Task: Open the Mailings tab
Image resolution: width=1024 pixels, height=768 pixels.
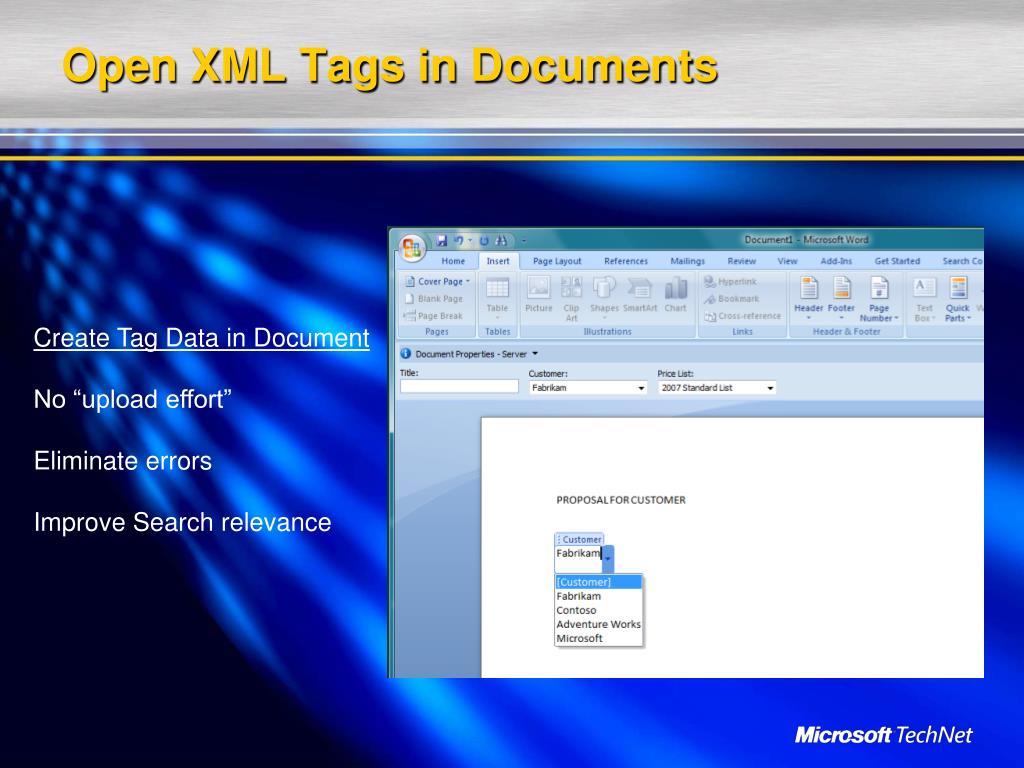Action: coord(688,261)
